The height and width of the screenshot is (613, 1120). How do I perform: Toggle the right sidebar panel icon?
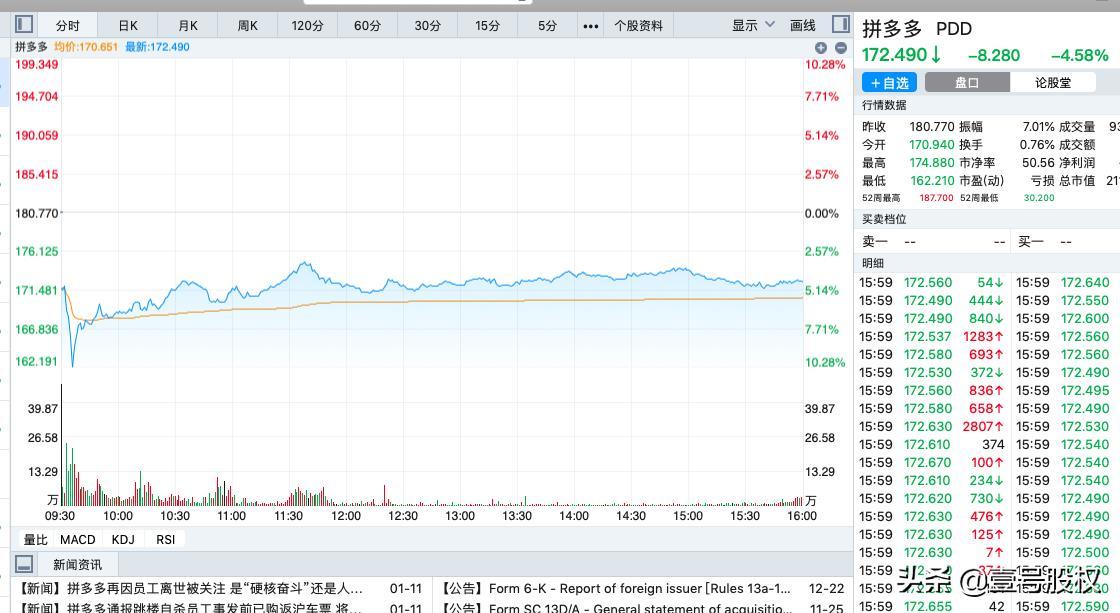pos(841,24)
